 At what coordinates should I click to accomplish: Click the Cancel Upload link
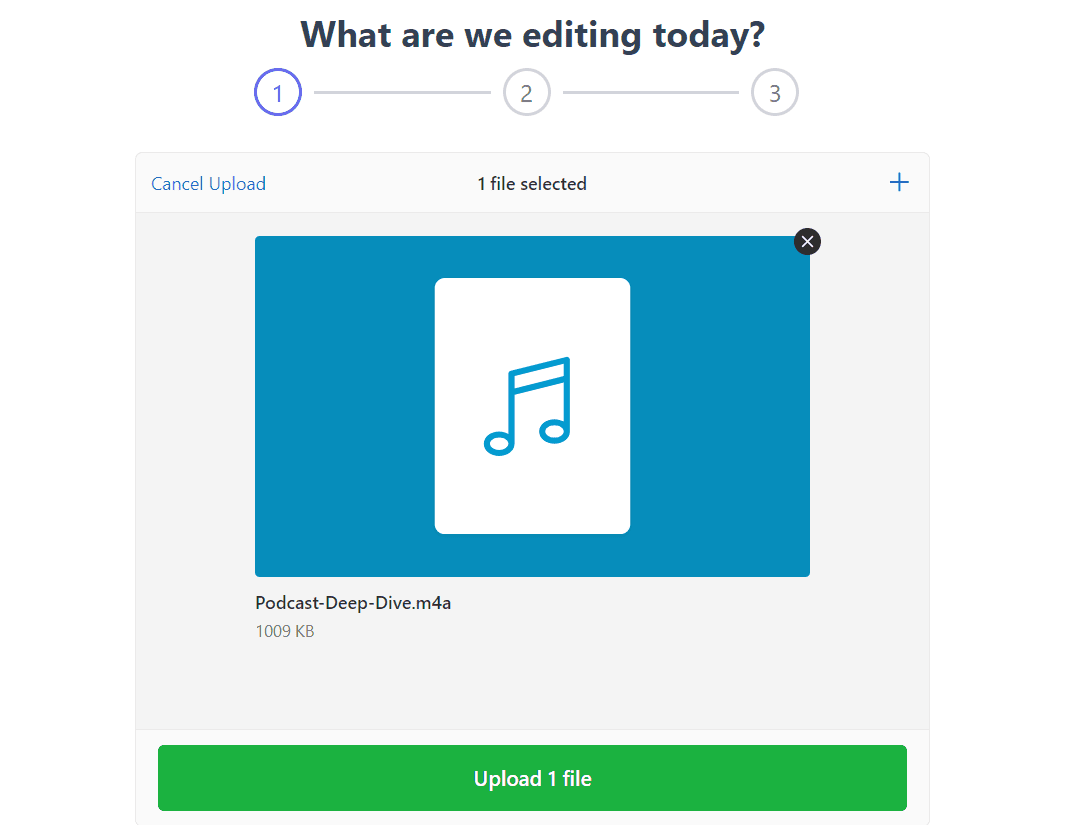(x=208, y=184)
